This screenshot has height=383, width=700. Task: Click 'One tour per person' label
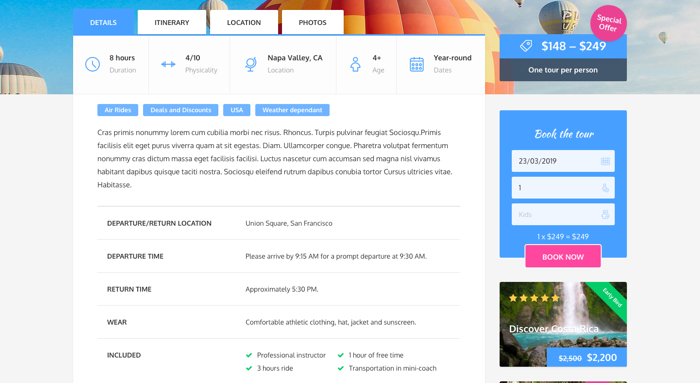pyautogui.click(x=563, y=70)
